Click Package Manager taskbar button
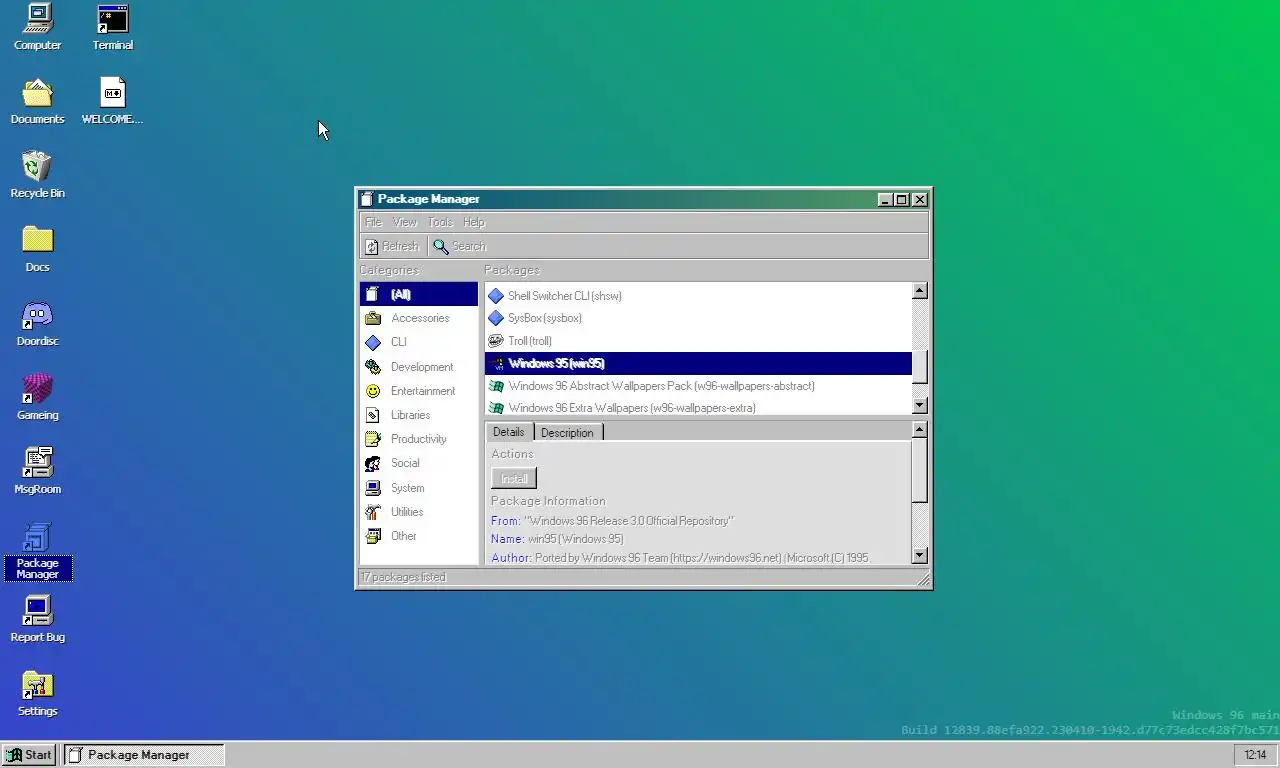1280x768 pixels. tap(144, 755)
